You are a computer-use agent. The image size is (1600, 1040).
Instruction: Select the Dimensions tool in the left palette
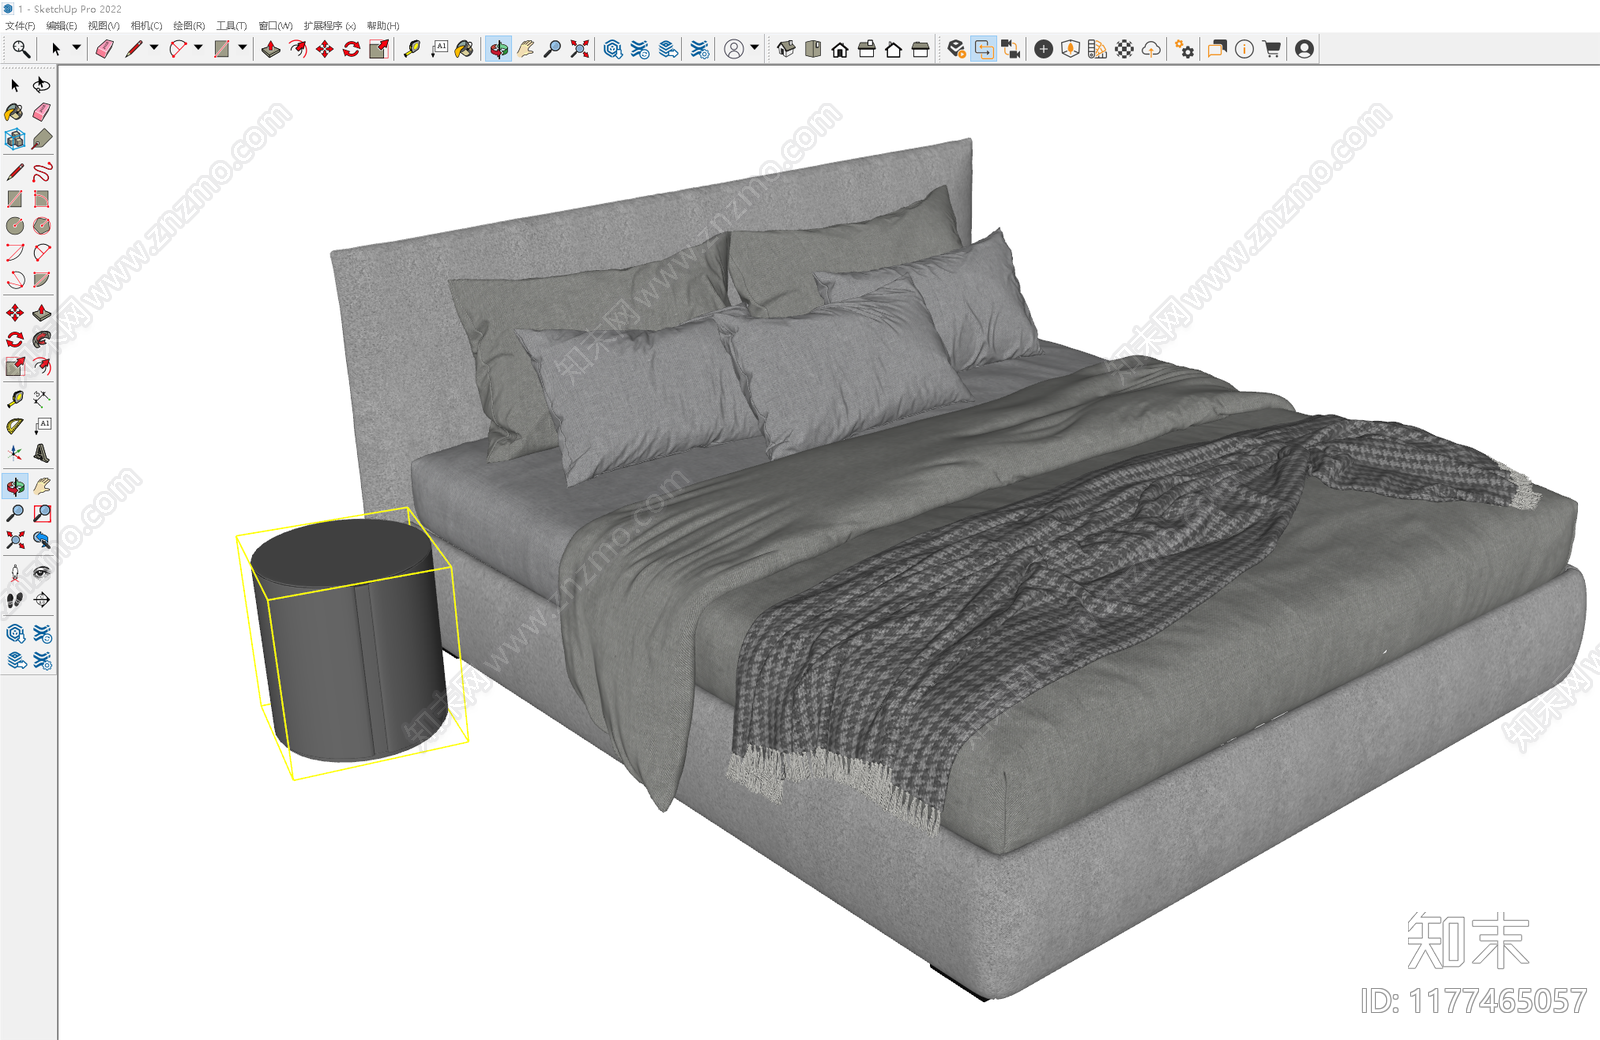pos(41,399)
